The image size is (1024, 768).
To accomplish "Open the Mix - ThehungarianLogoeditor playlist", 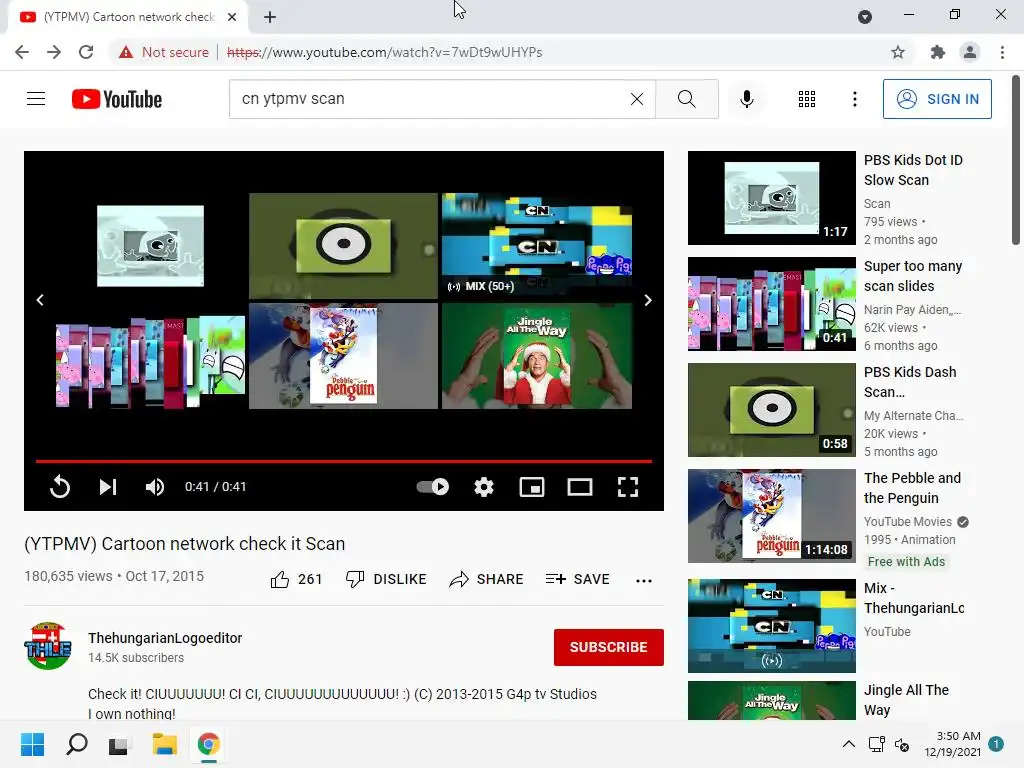I will pyautogui.click(x=771, y=626).
